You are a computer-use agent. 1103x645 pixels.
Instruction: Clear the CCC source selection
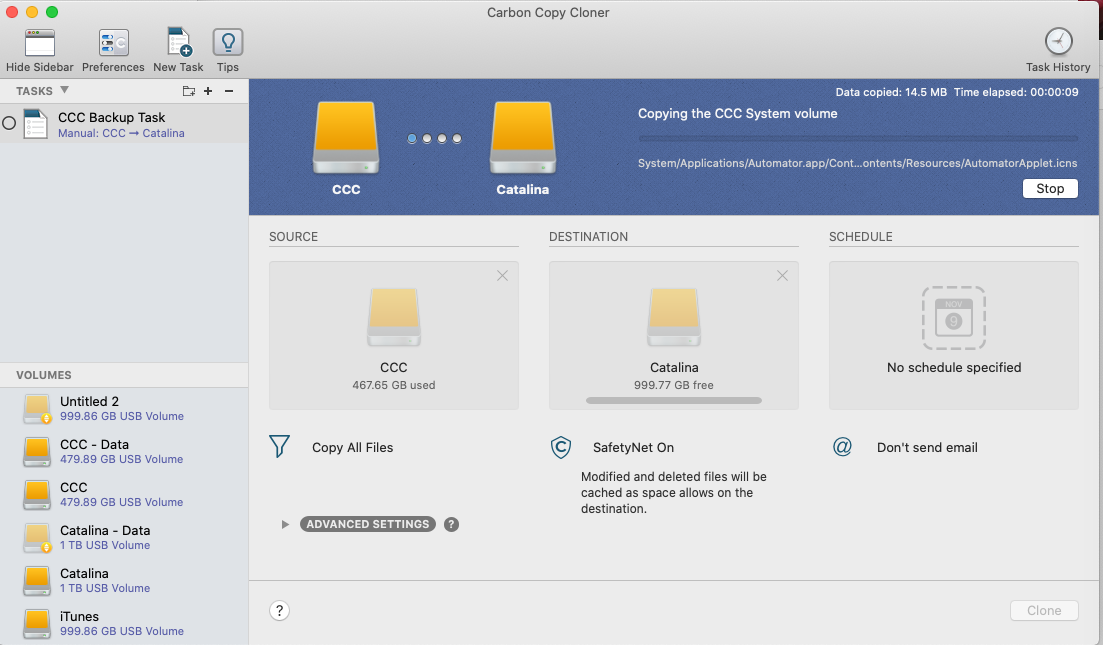point(502,276)
